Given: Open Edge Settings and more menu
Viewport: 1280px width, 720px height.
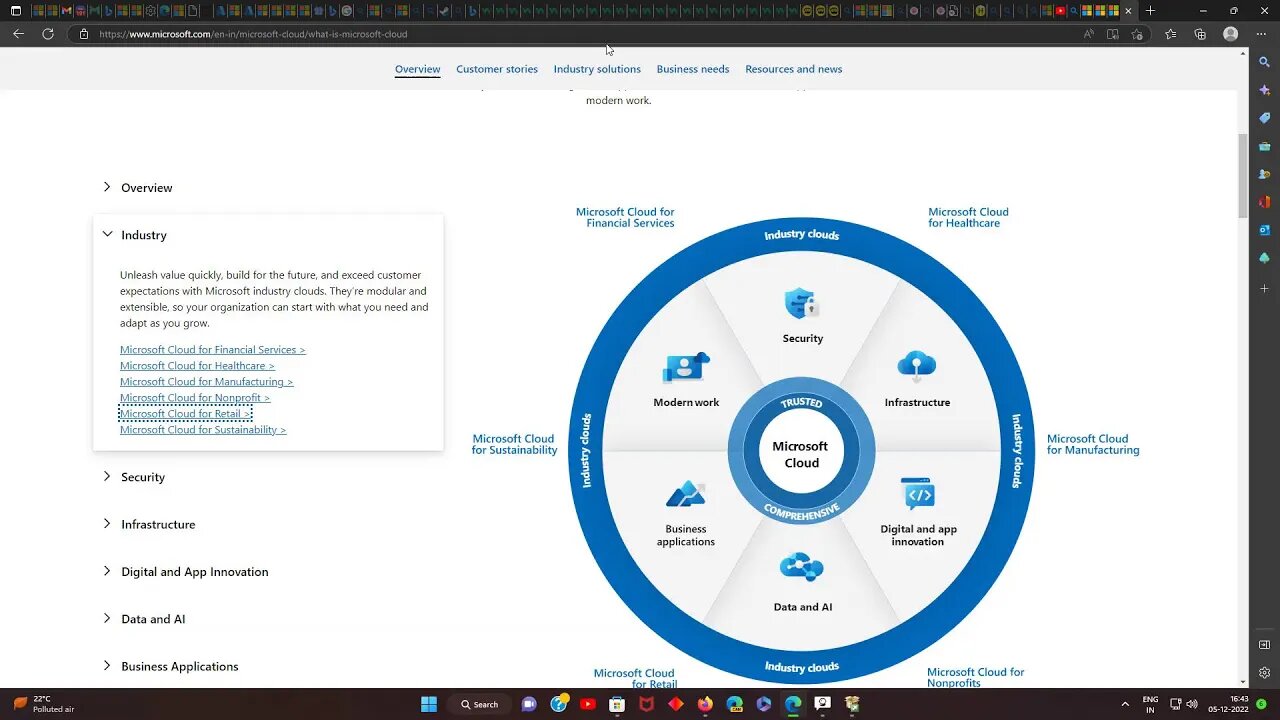Looking at the screenshot, I should pos(1260,34).
